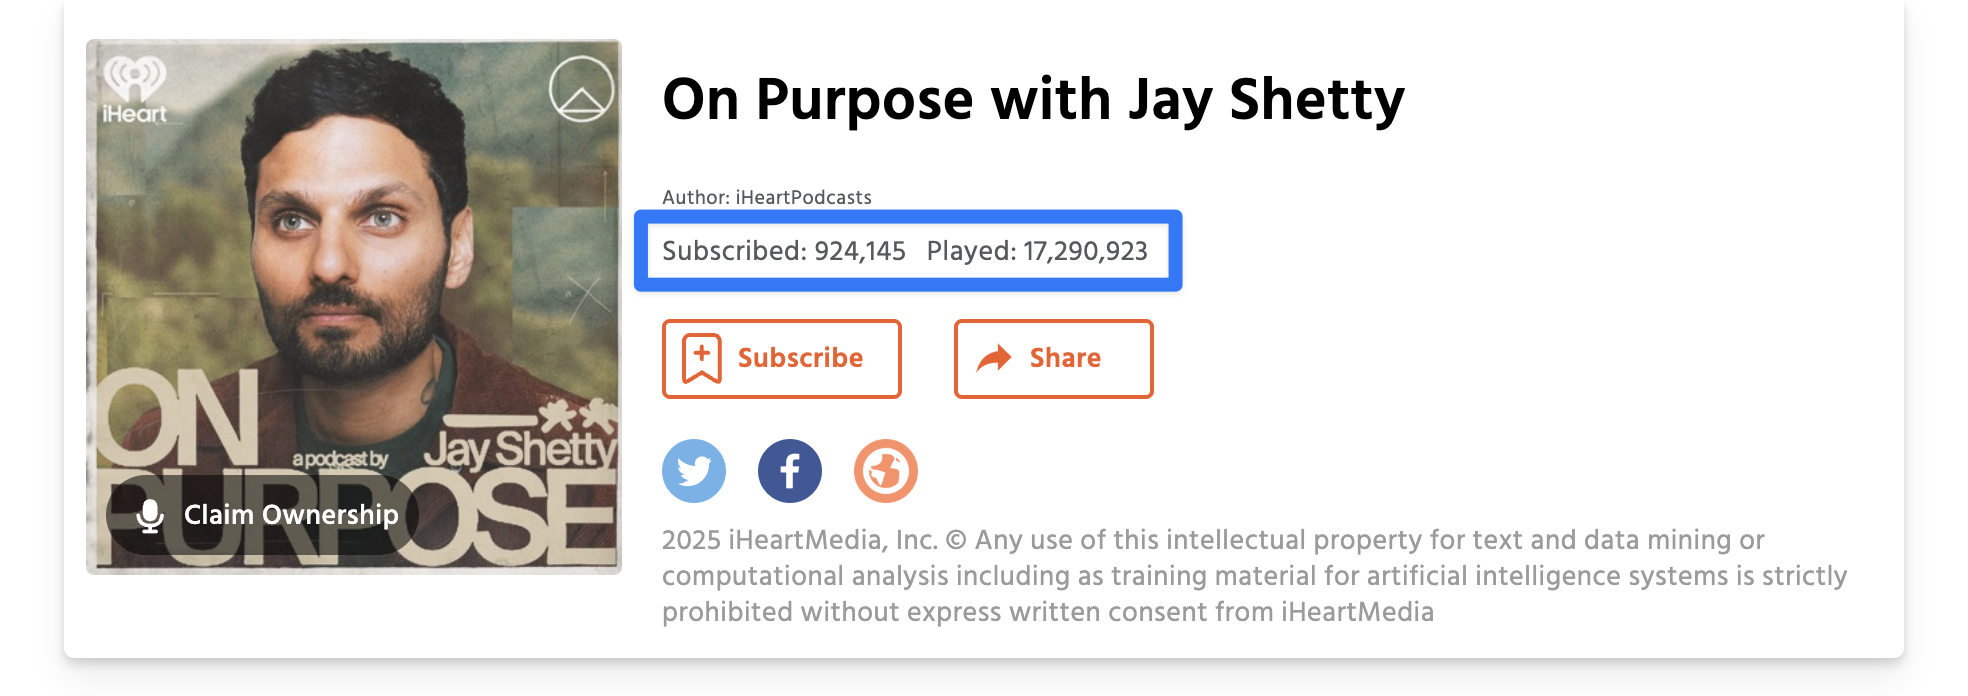1968x696 pixels.
Task: Click the Facebook share icon
Action: [x=790, y=470]
